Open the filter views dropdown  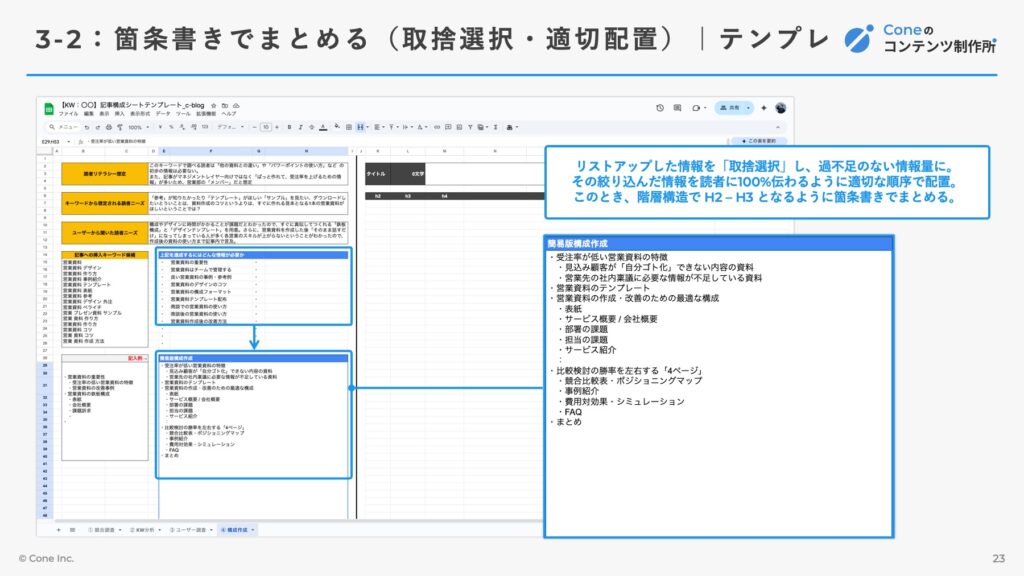(x=483, y=127)
